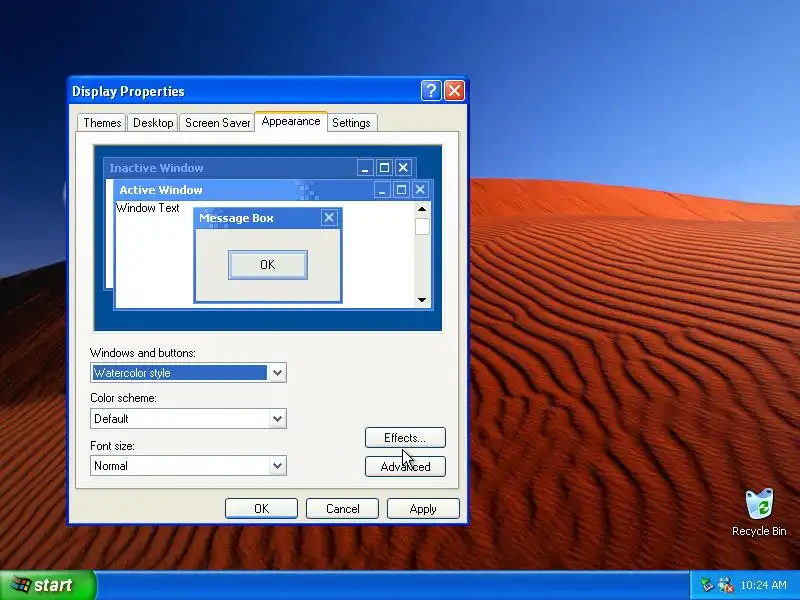
Task: Click the Inactive Window preview title bar
Action: [x=260, y=168]
